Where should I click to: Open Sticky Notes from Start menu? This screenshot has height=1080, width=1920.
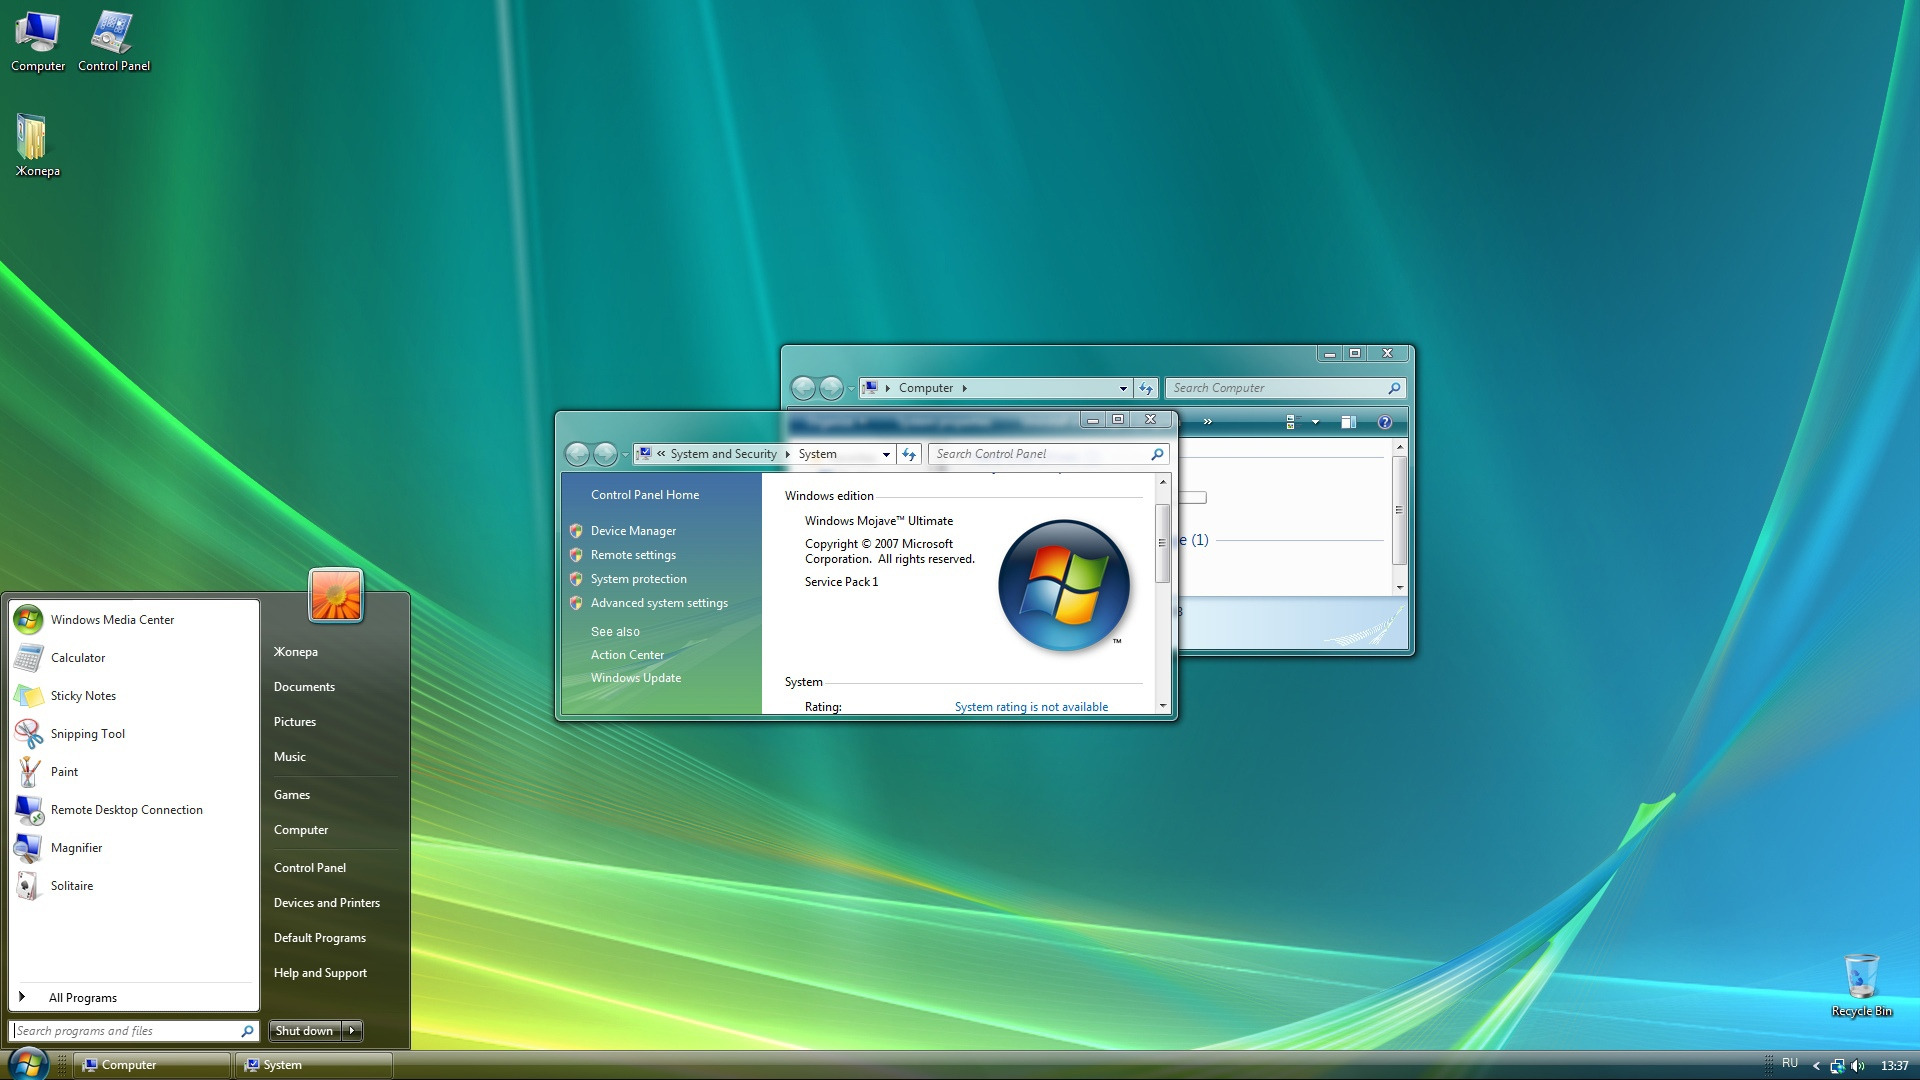[83, 696]
